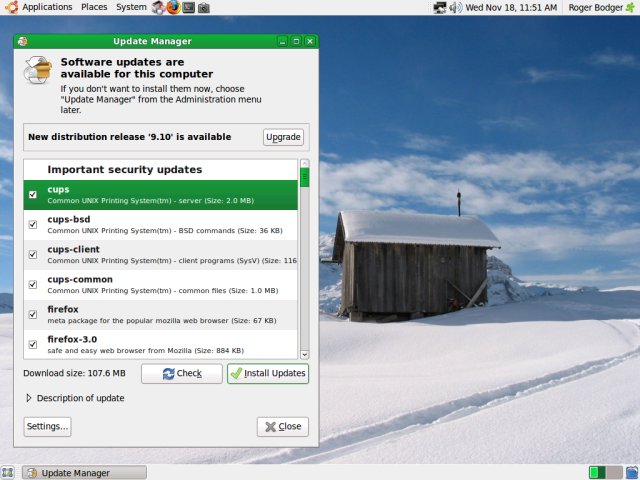Click the clock showing Wed Nov 18
Image resolution: width=640 pixels, height=480 pixels.
pos(511,7)
